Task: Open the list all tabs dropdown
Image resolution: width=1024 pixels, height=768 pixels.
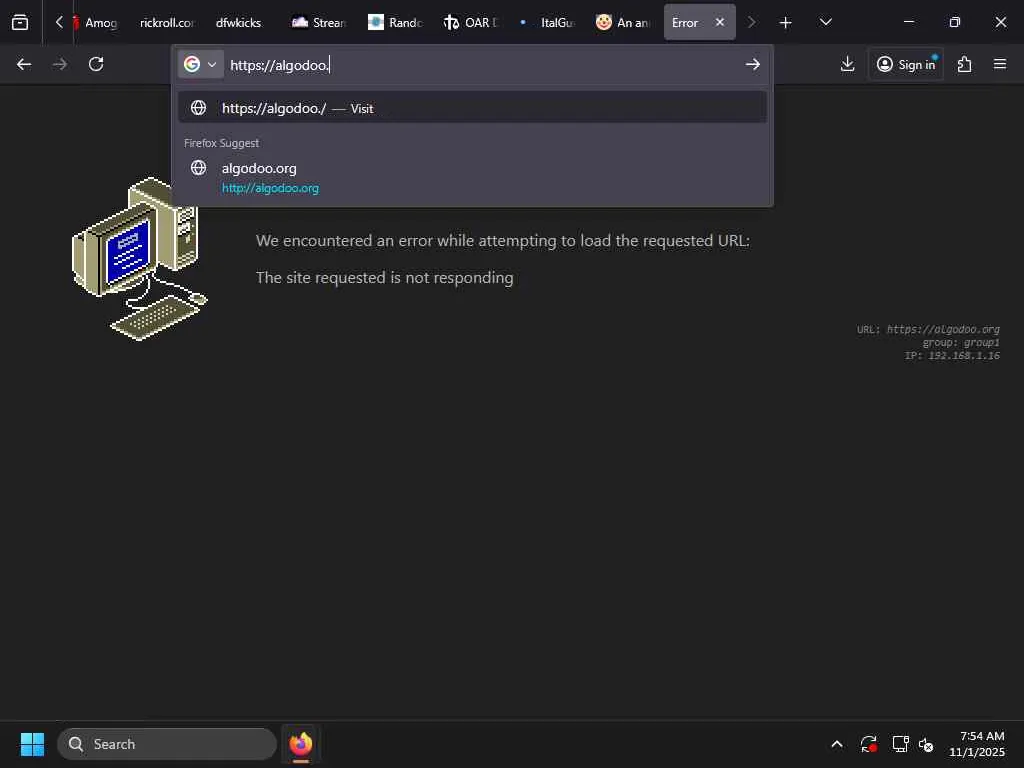Action: pyautogui.click(x=825, y=22)
